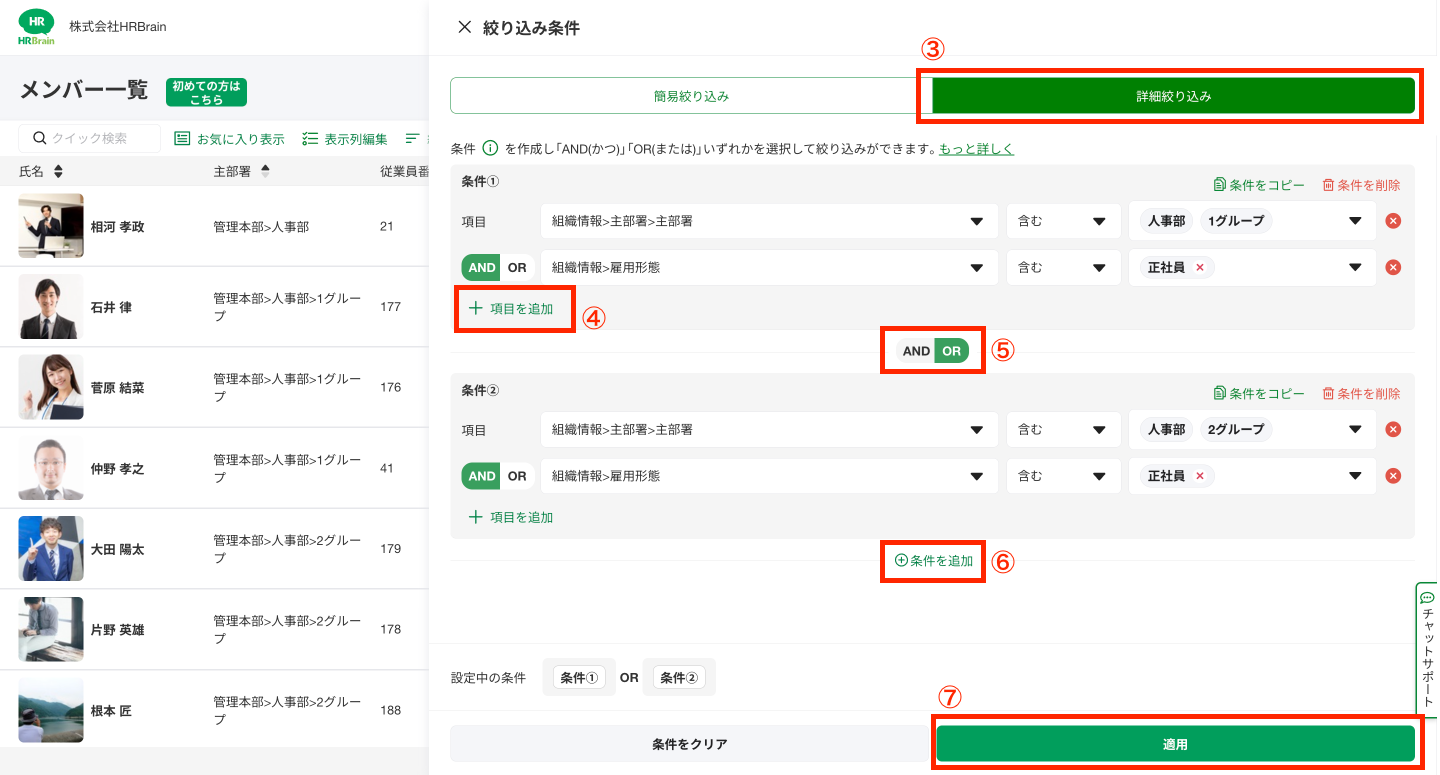Click 条件をコピー icon for 条件①

point(1220,185)
